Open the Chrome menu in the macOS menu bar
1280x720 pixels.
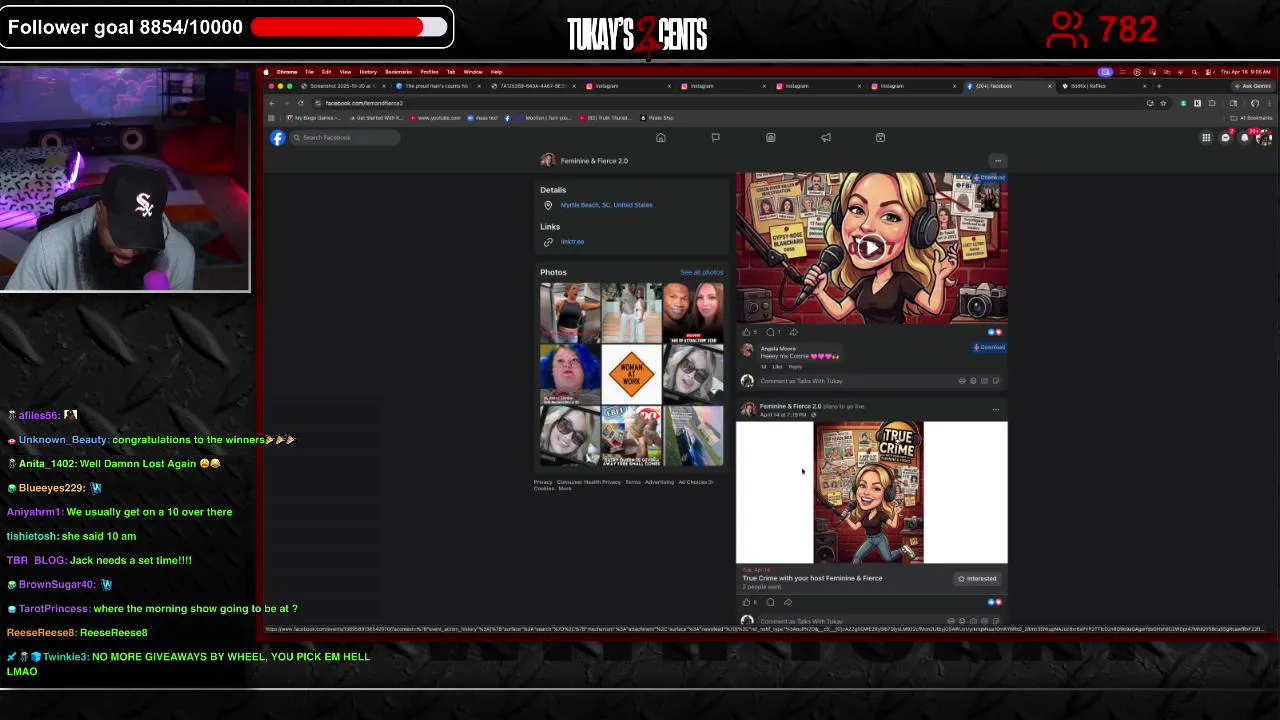(287, 72)
